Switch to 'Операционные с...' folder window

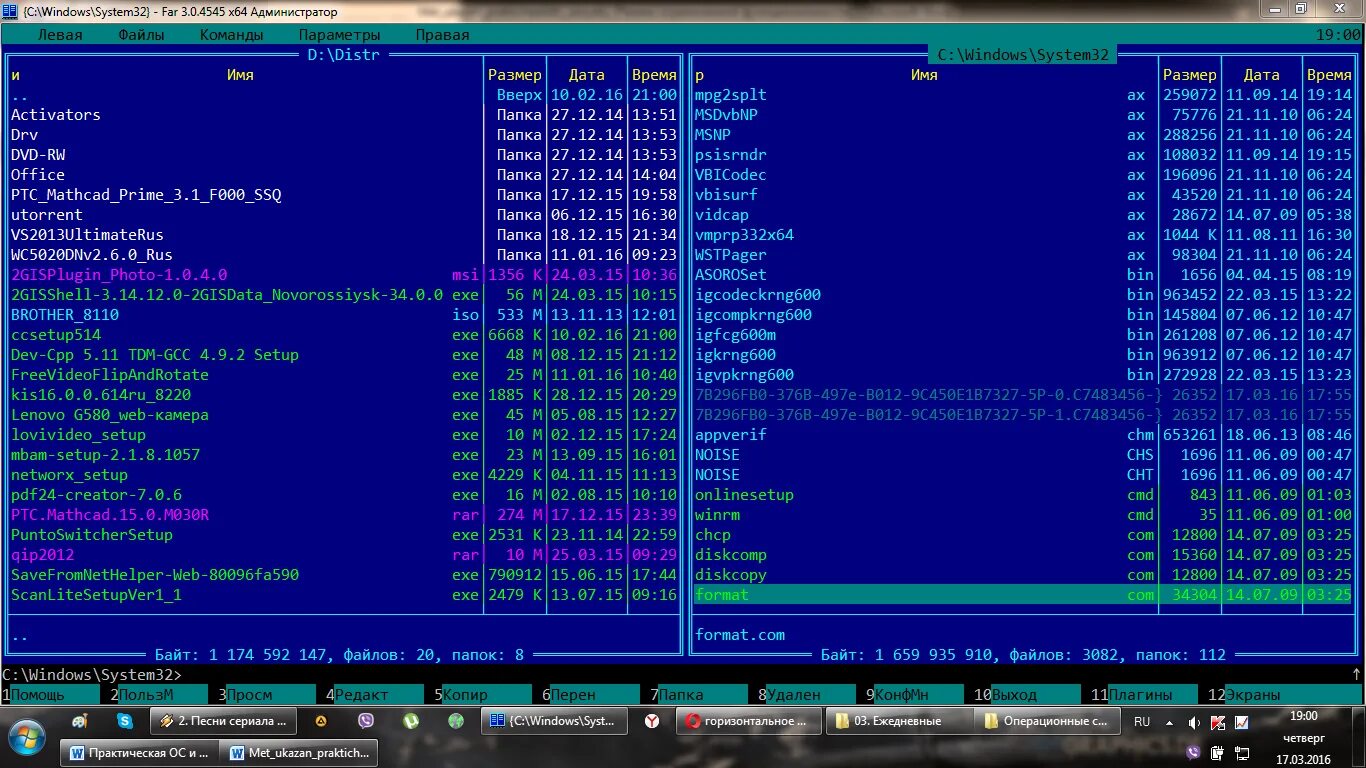[1047, 720]
